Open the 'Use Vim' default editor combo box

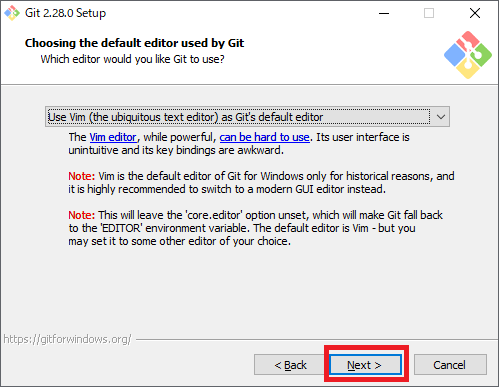point(247,117)
